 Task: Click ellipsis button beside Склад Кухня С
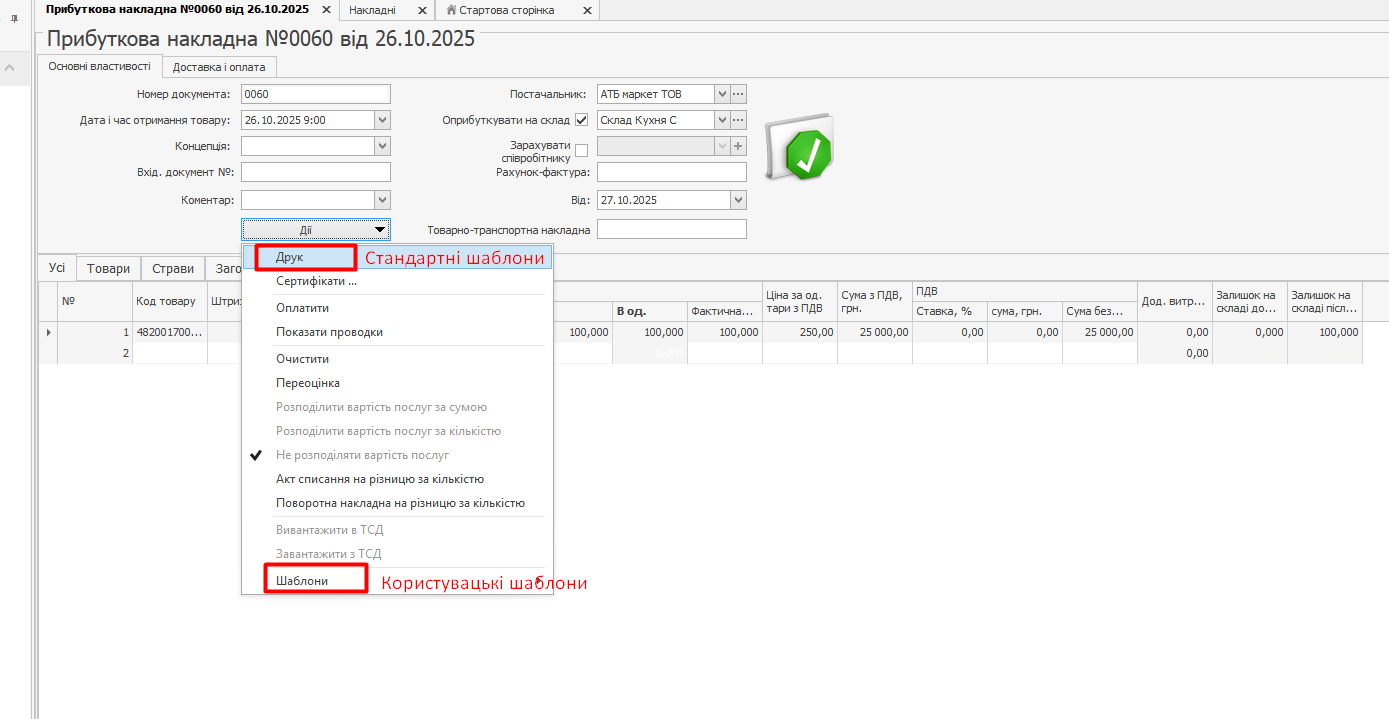click(x=739, y=120)
